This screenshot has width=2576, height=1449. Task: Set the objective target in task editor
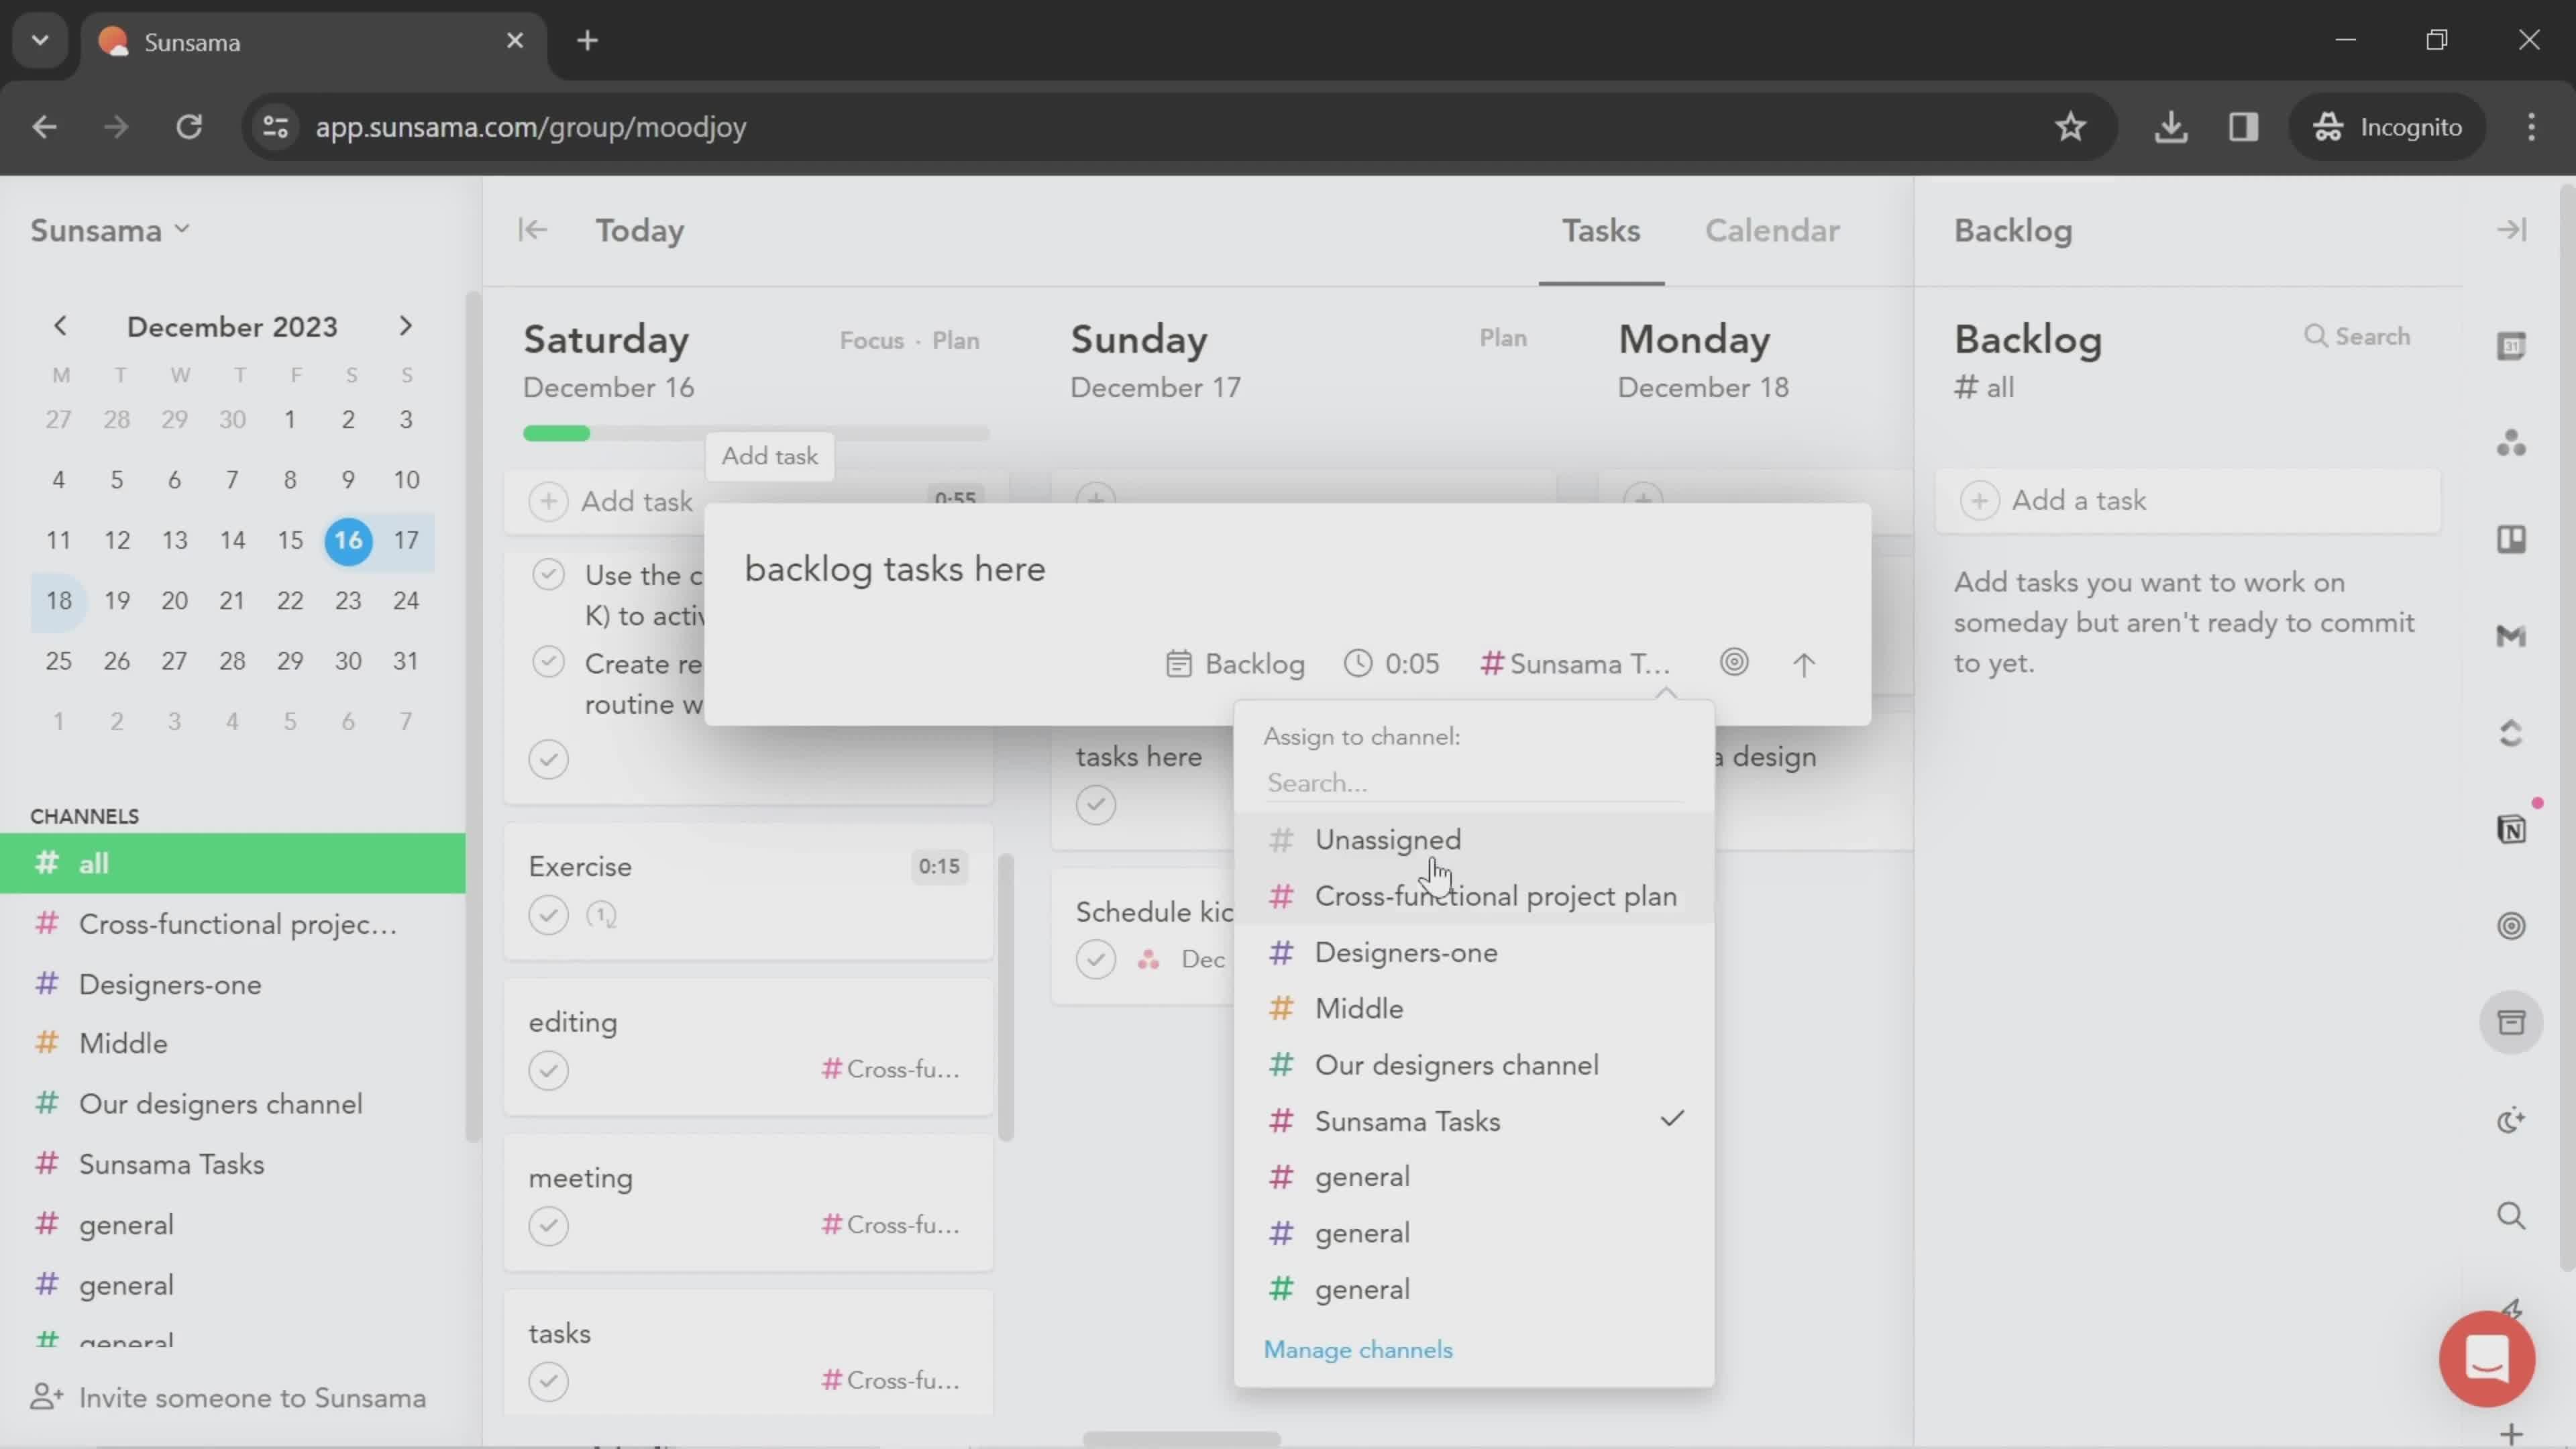pos(1734,663)
